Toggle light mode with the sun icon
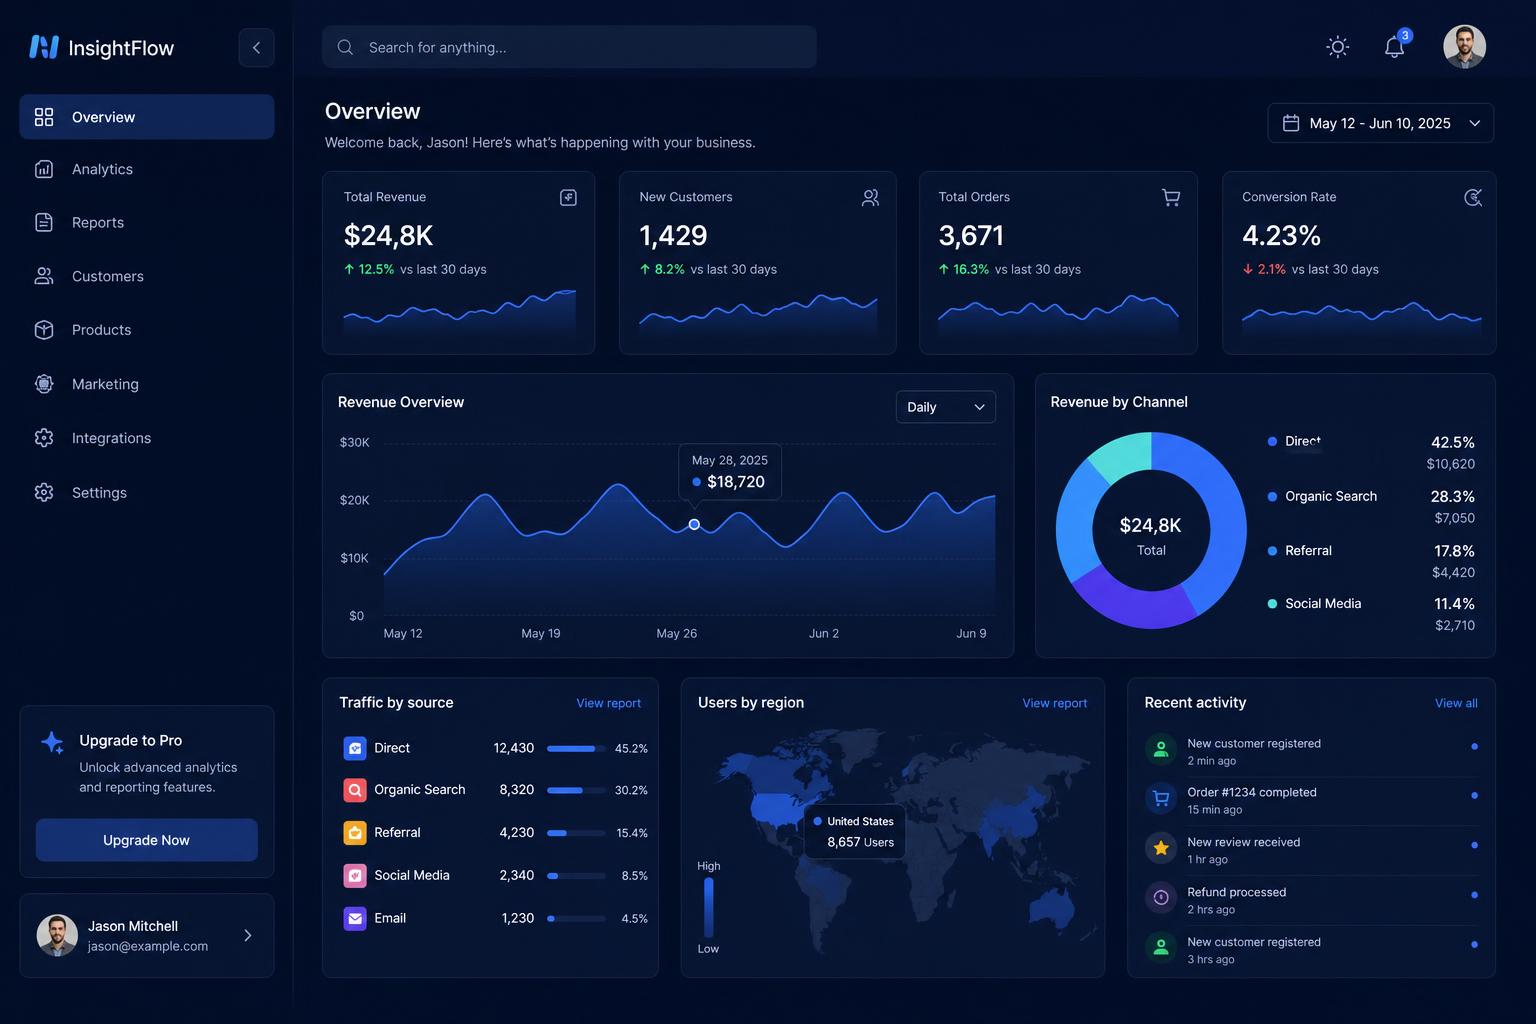Image resolution: width=1536 pixels, height=1024 pixels. pyautogui.click(x=1338, y=47)
